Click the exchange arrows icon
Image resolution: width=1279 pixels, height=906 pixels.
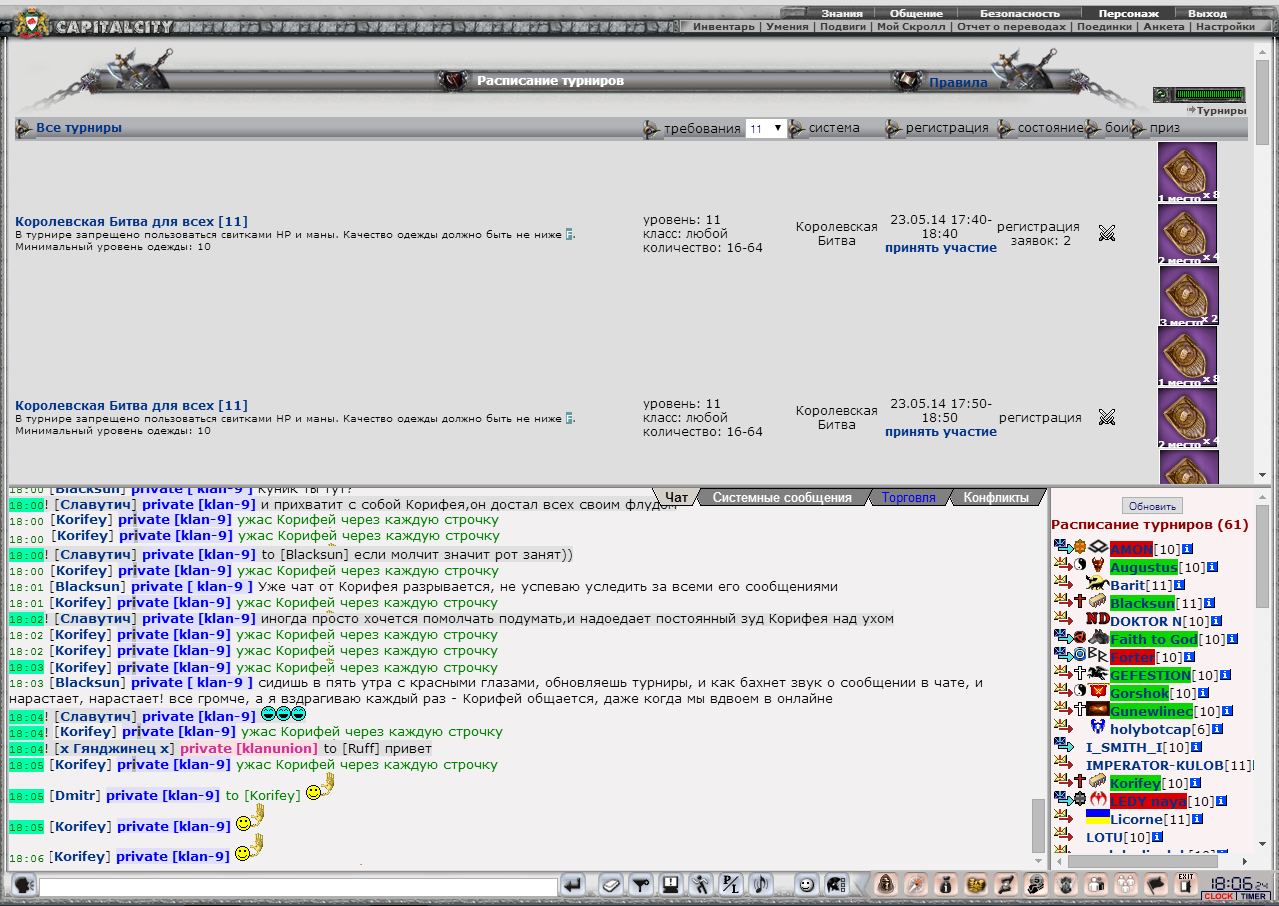point(1007,885)
